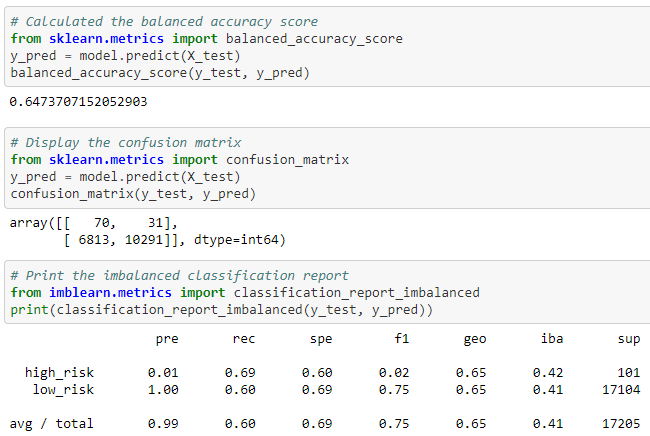Click the comment '# Display the confusion matrix'
The image size is (650, 436).
point(126,143)
